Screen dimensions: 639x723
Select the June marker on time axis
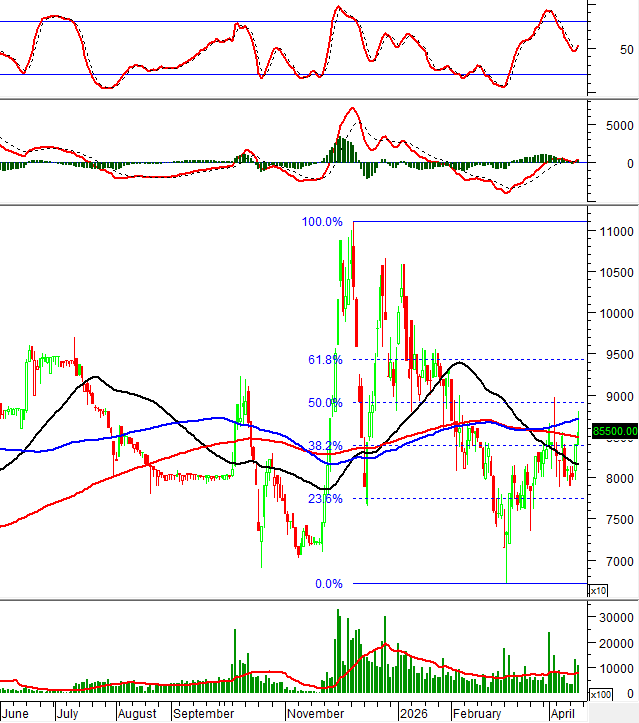click(x=16, y=714)
